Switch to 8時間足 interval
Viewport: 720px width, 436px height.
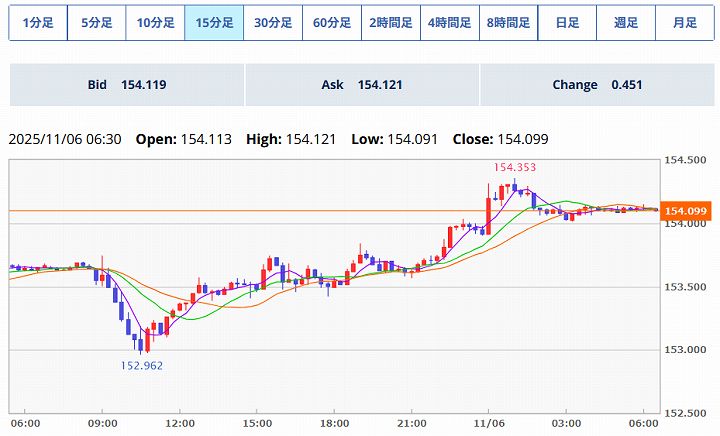508,22
